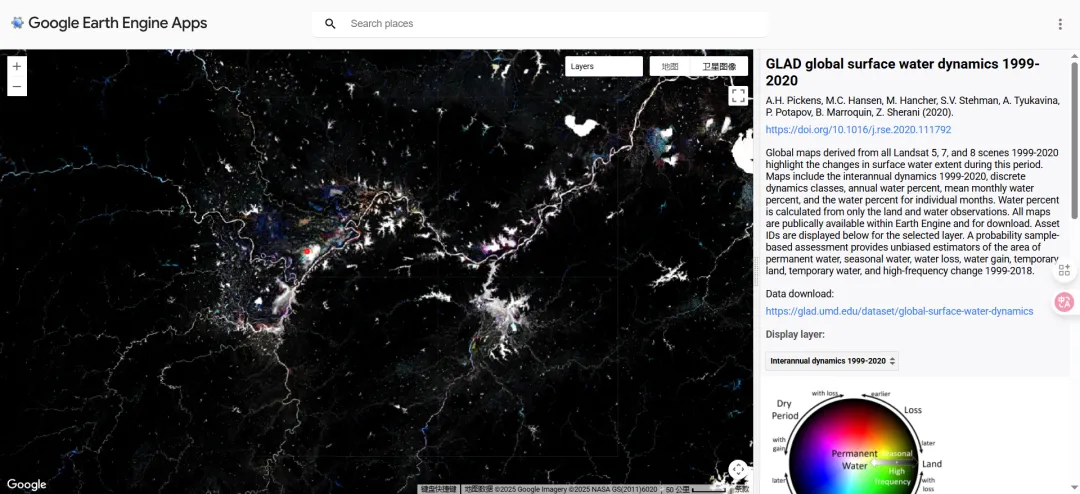The width and height of the screenshot is (1080, 494).
Task: Click the 'Display layer:' label
Action: [795, 335]
